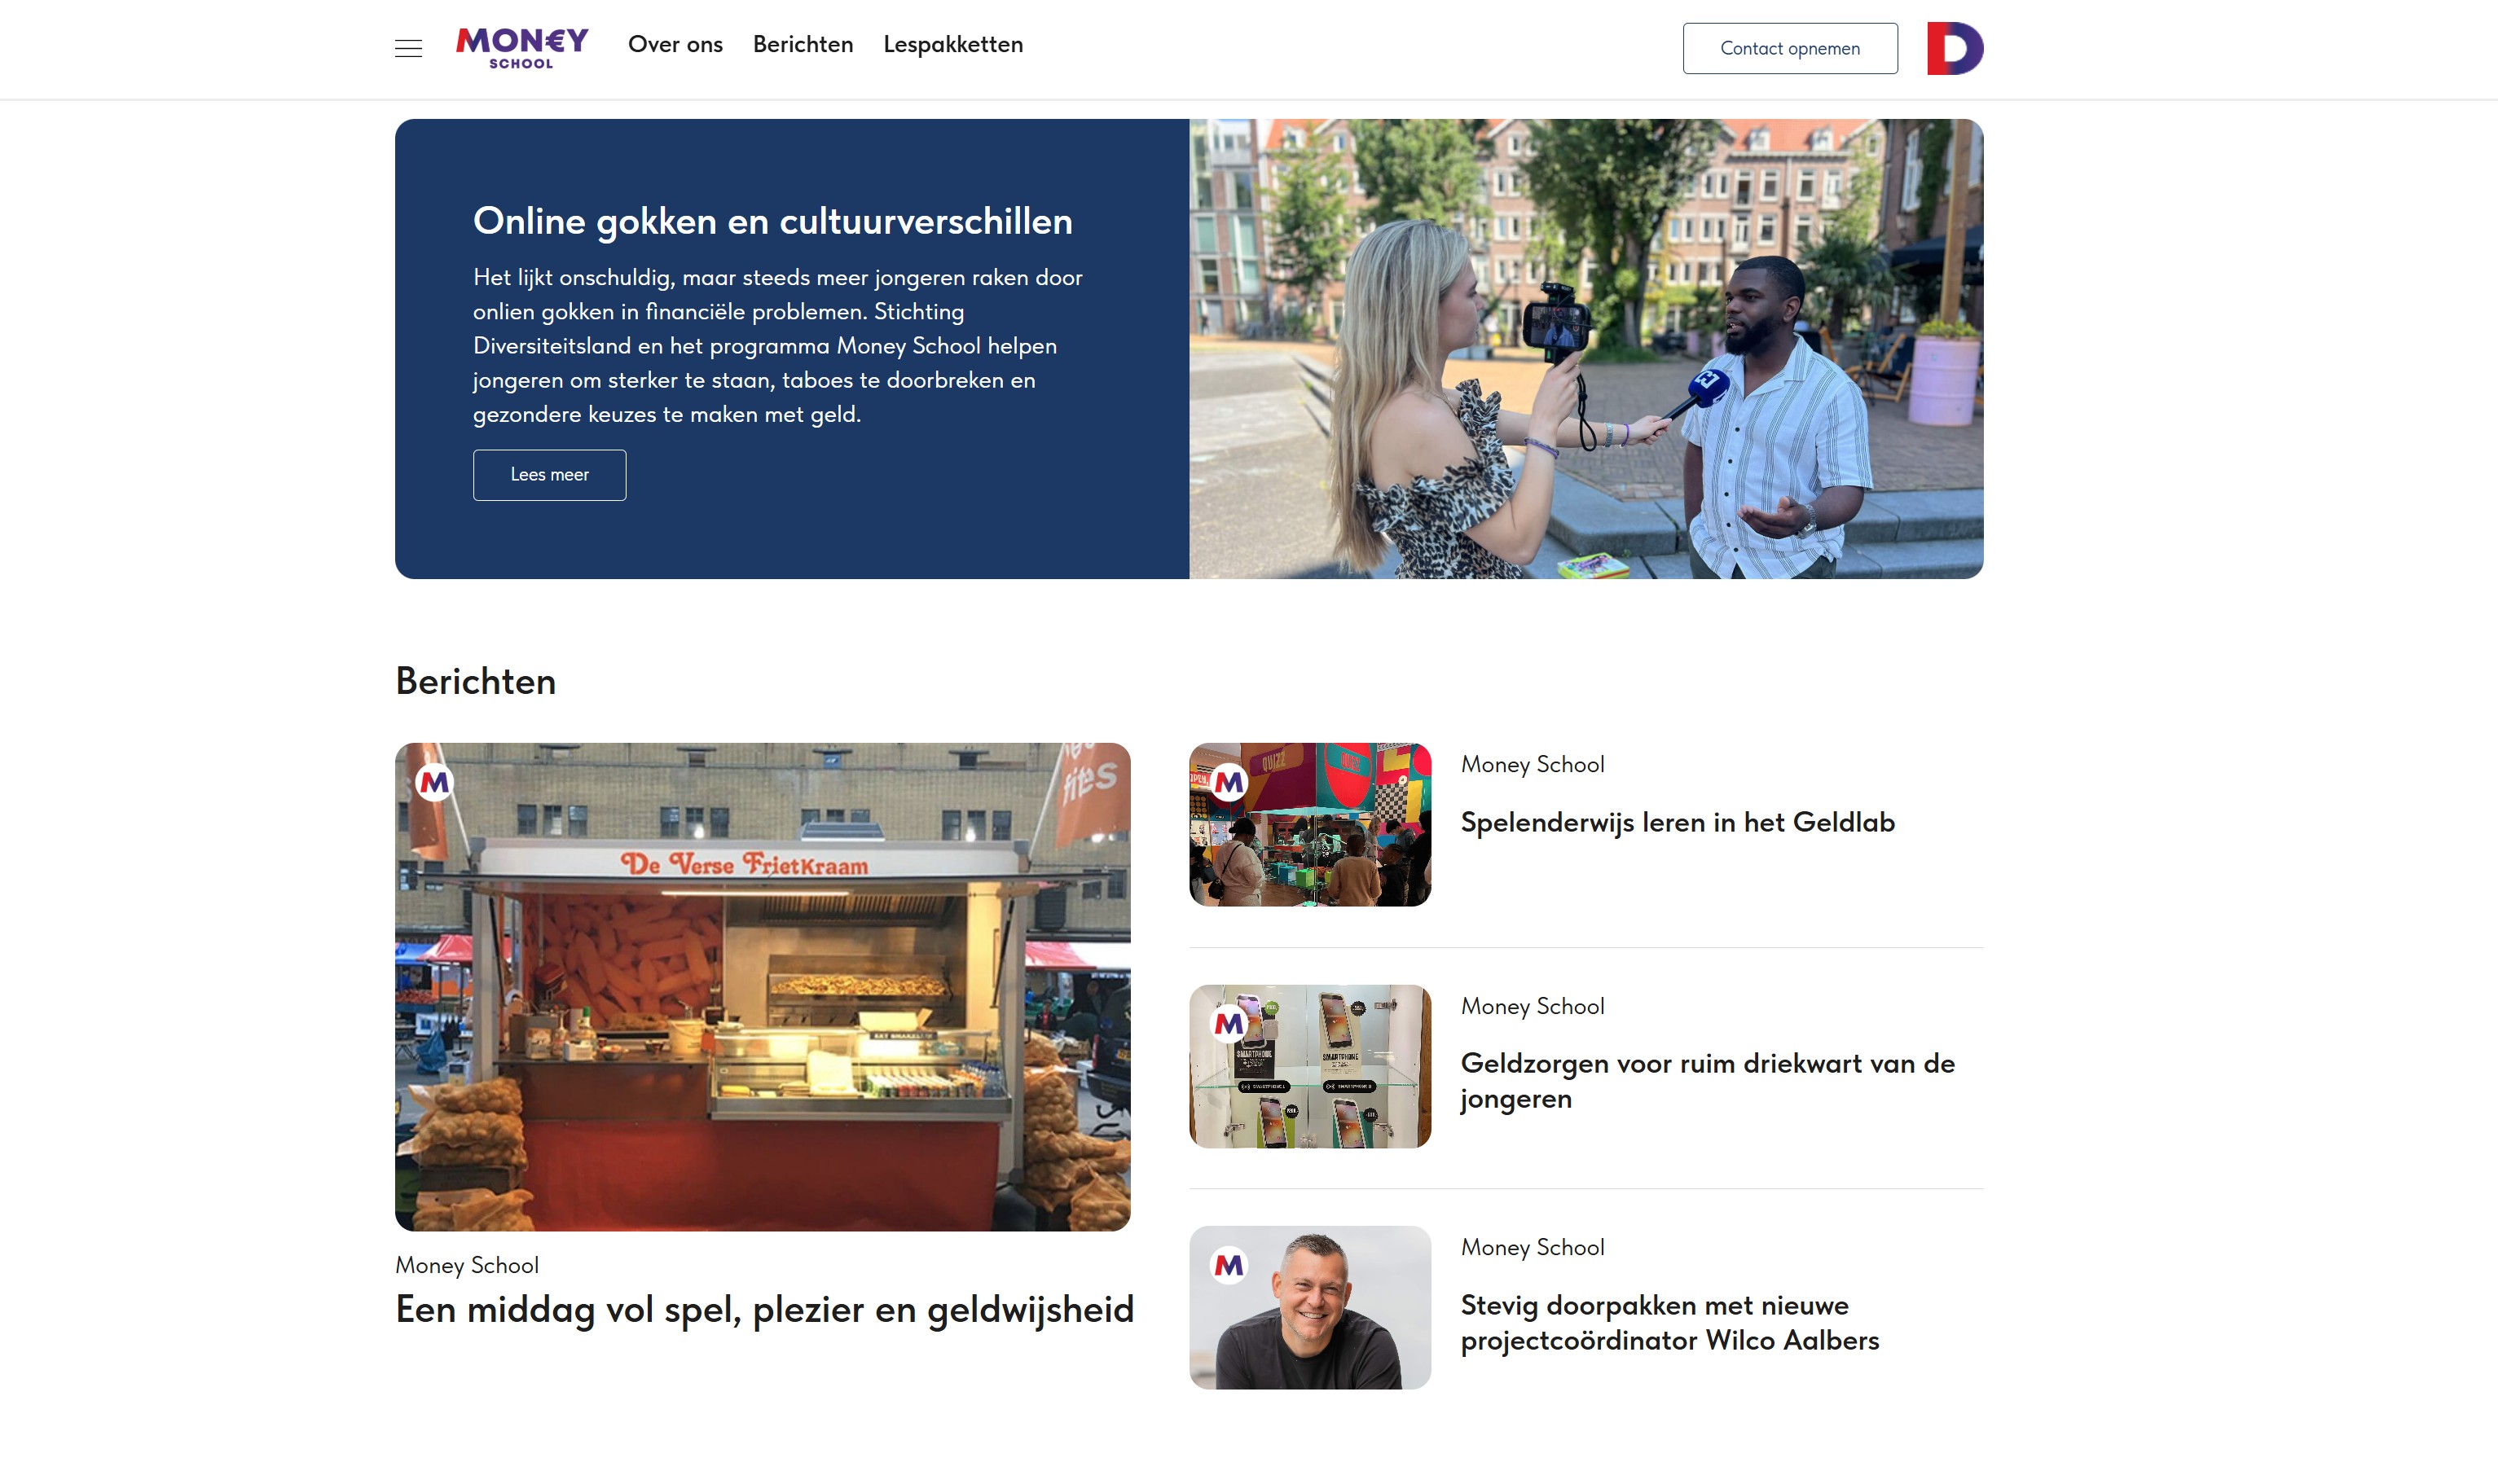2498x1484 pixels.
Task: Open Lespakketten navigation item
Action: (x=953, y=45)
